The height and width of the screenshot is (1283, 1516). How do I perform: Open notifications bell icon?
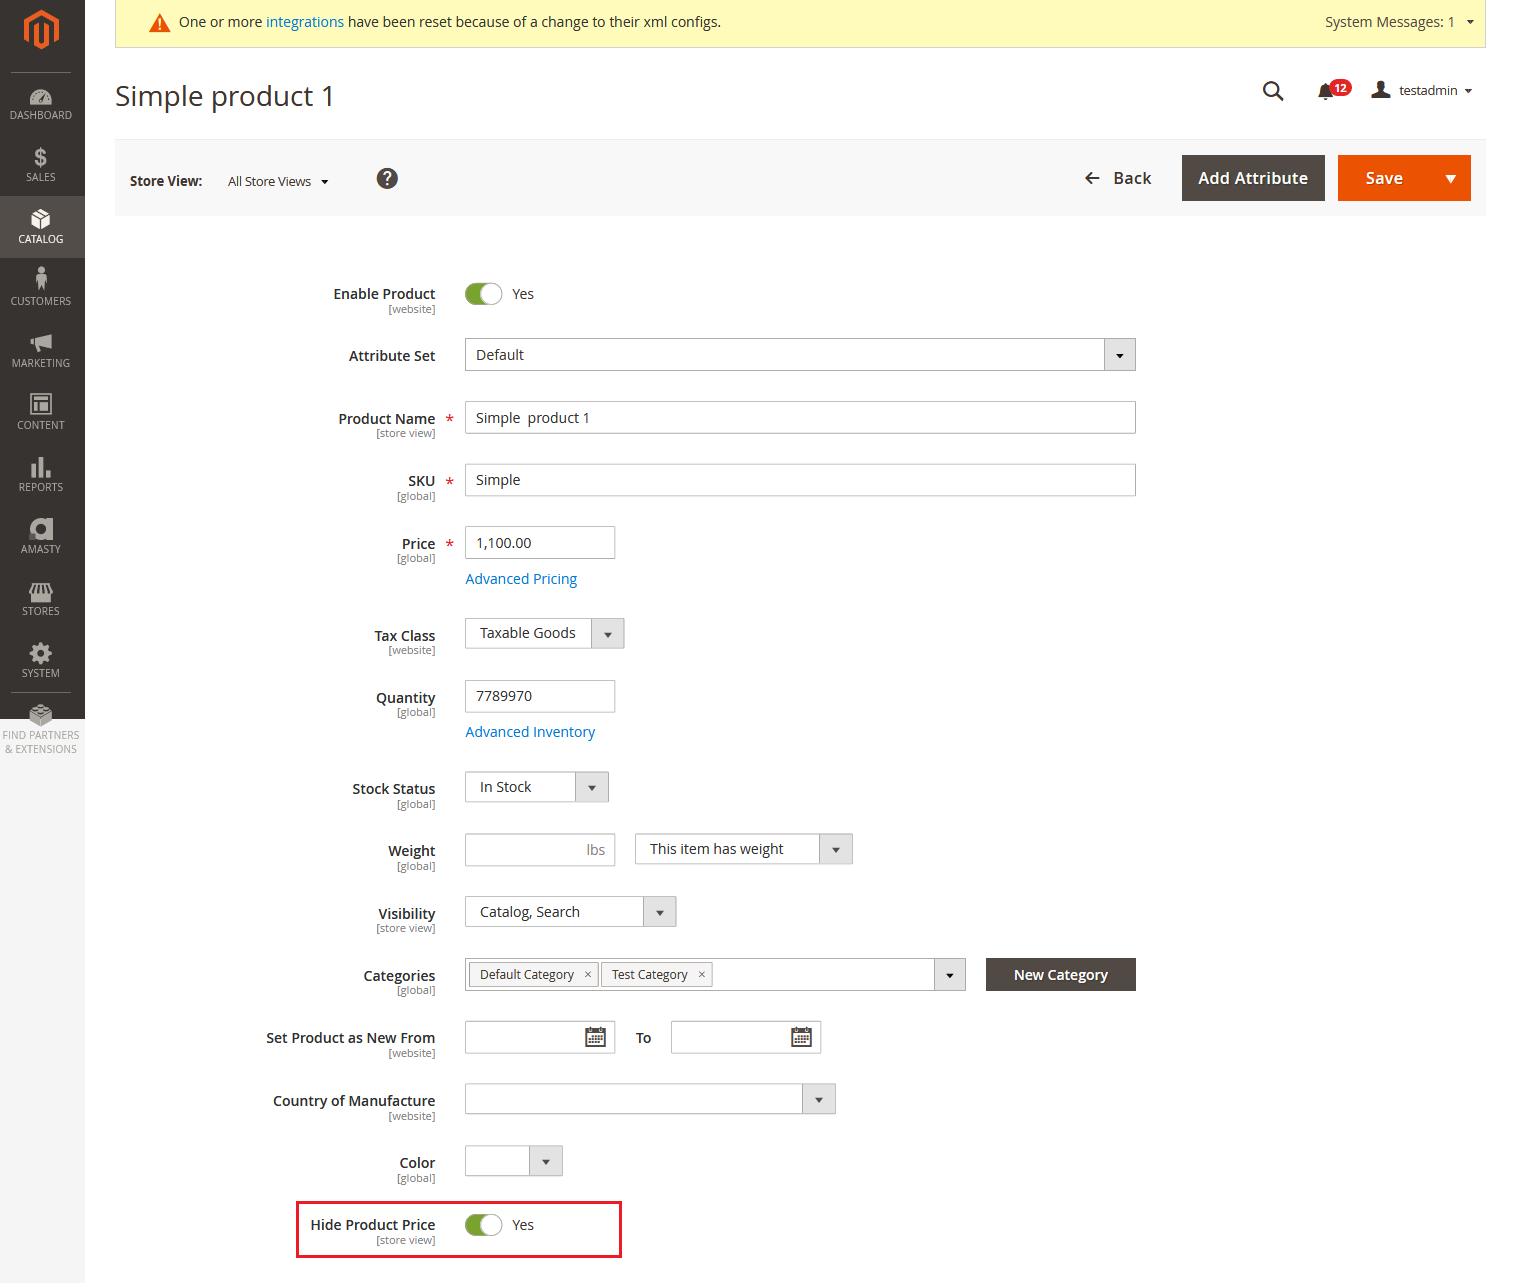1326,91
